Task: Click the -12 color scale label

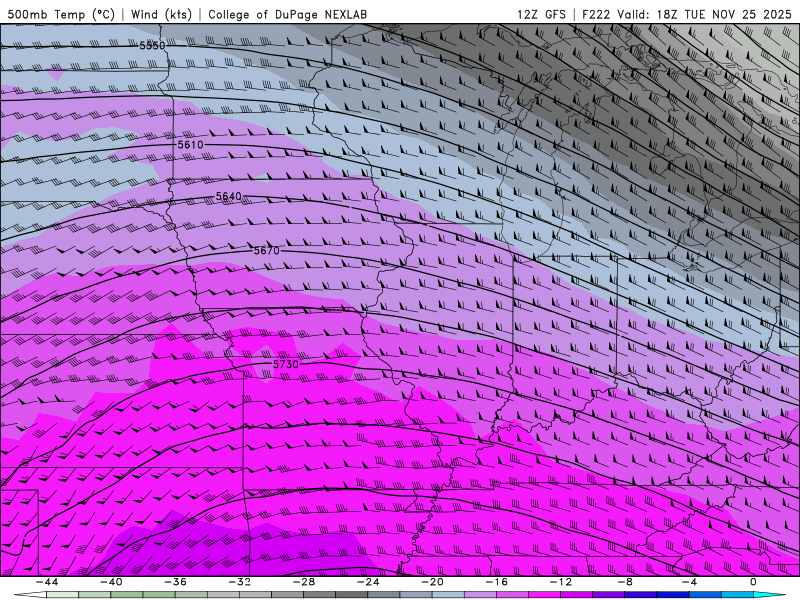Action: coord(561,582)
